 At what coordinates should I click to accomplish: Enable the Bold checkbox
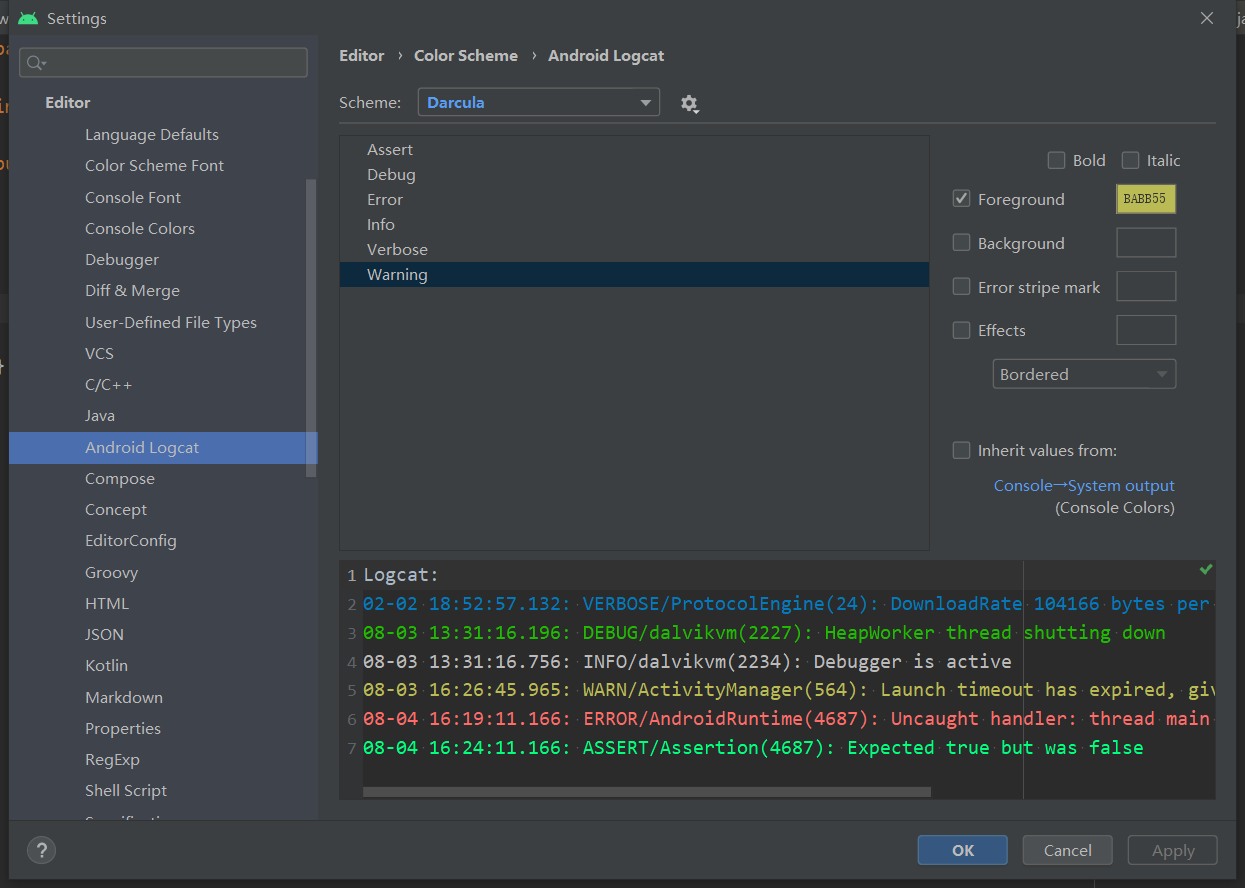[x=1056, y=160]
